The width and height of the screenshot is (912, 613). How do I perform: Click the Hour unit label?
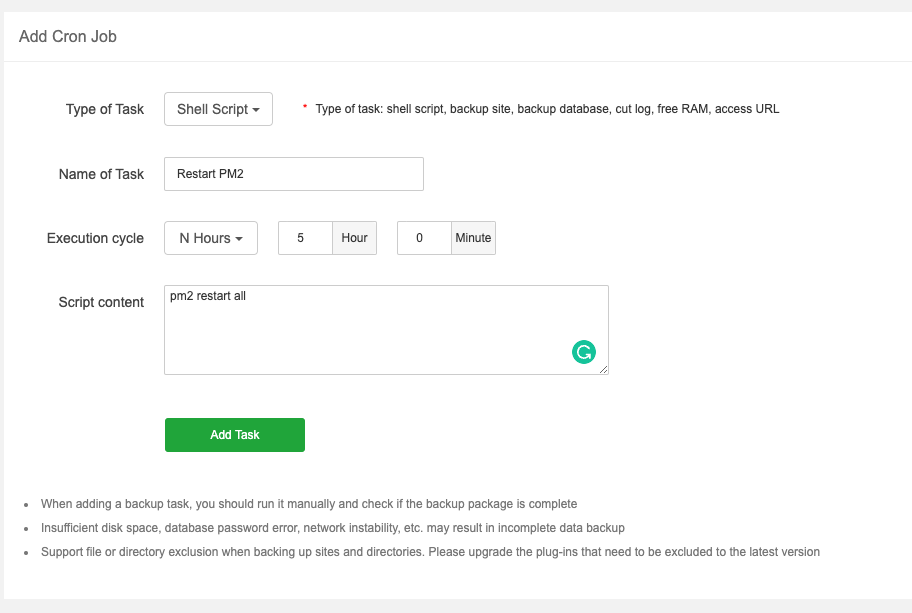[354, 238]
